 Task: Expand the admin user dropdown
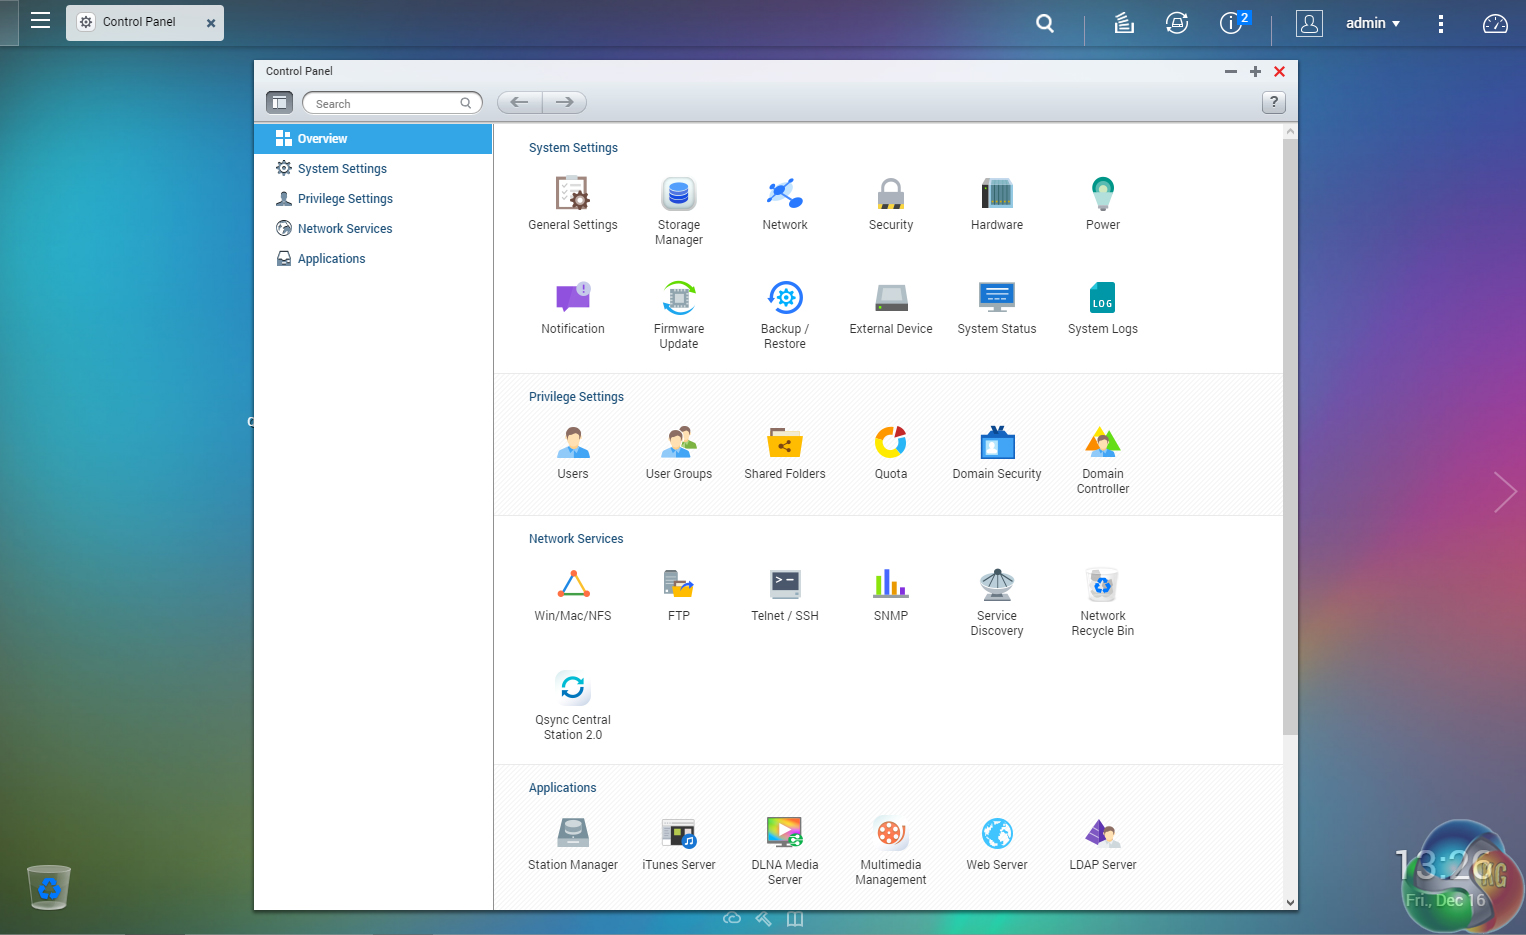[x=1372, y=23]
